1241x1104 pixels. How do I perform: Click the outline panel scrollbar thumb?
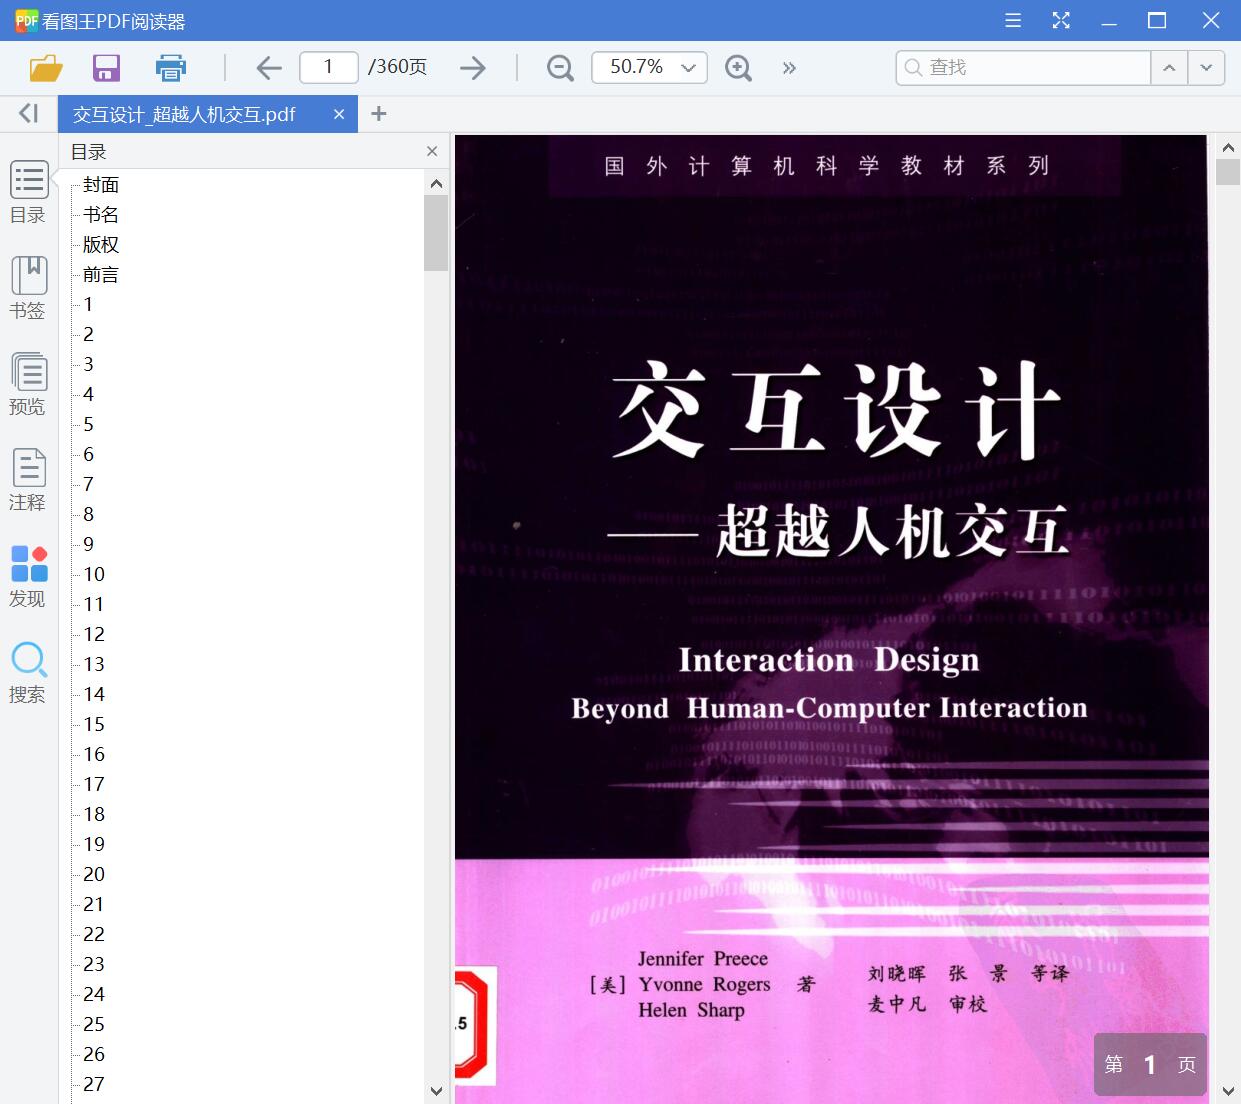click(x=436, y=233)
